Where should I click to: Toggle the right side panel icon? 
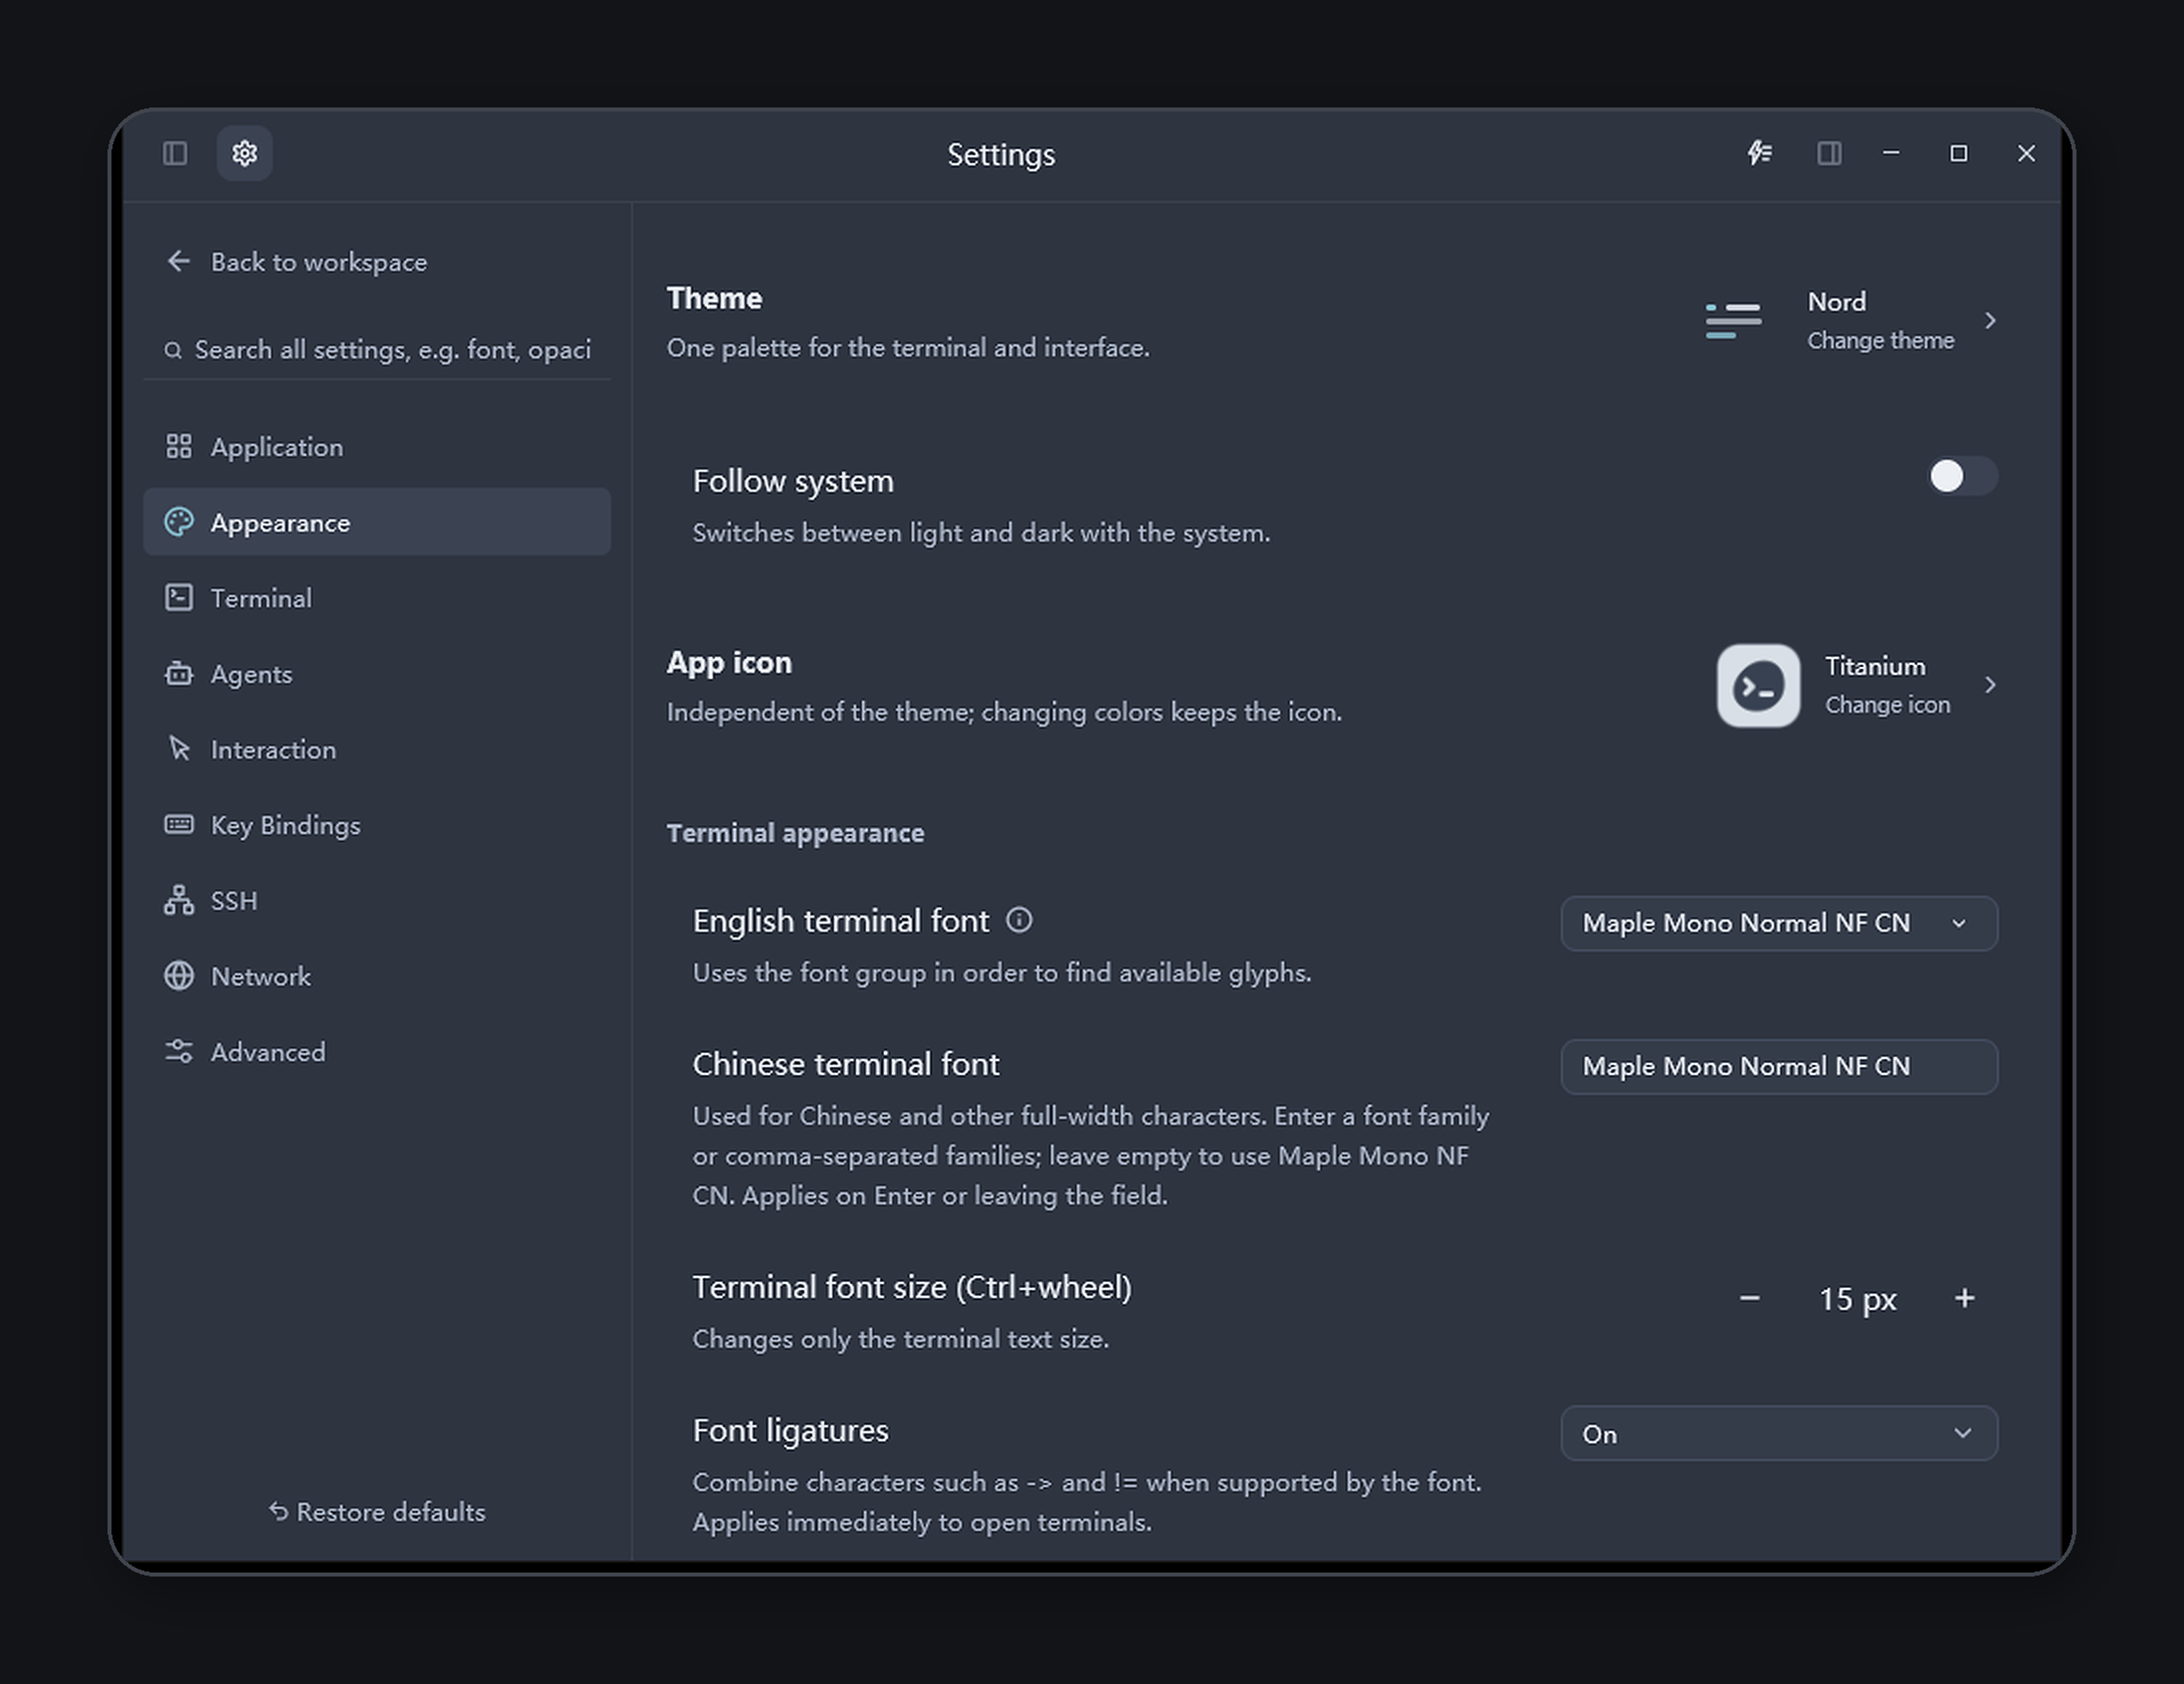pyautogui.click(x=1829, y=153)
